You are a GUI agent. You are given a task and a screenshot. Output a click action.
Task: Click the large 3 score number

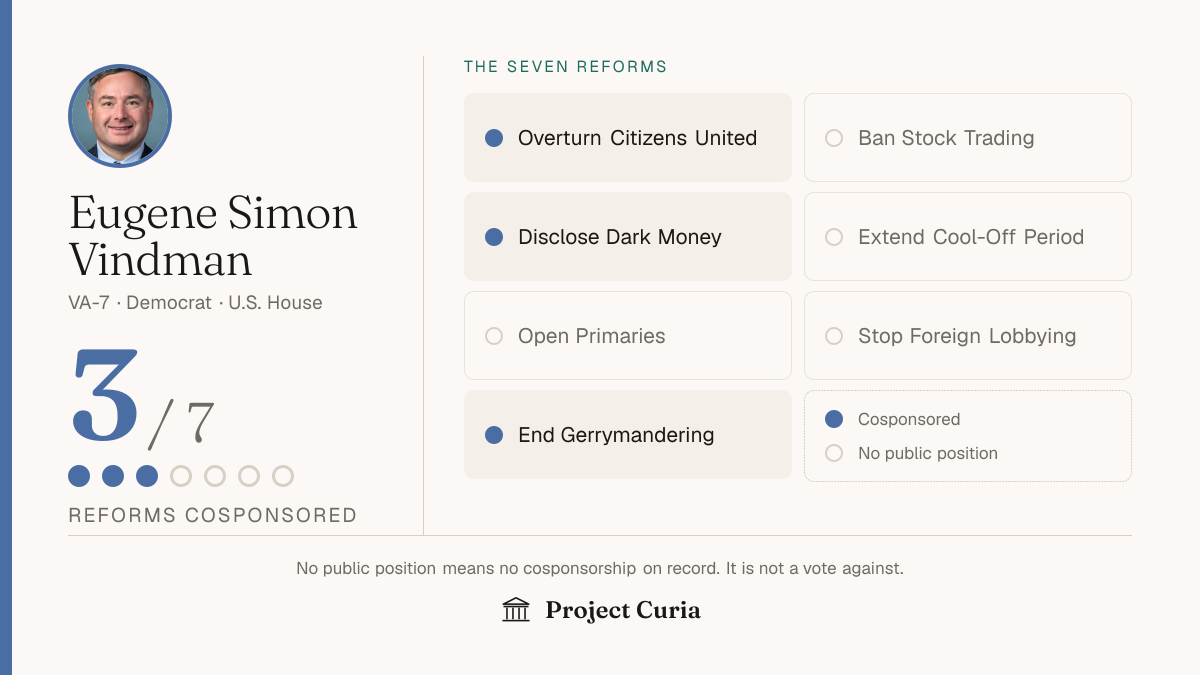(x=105, y=395)
